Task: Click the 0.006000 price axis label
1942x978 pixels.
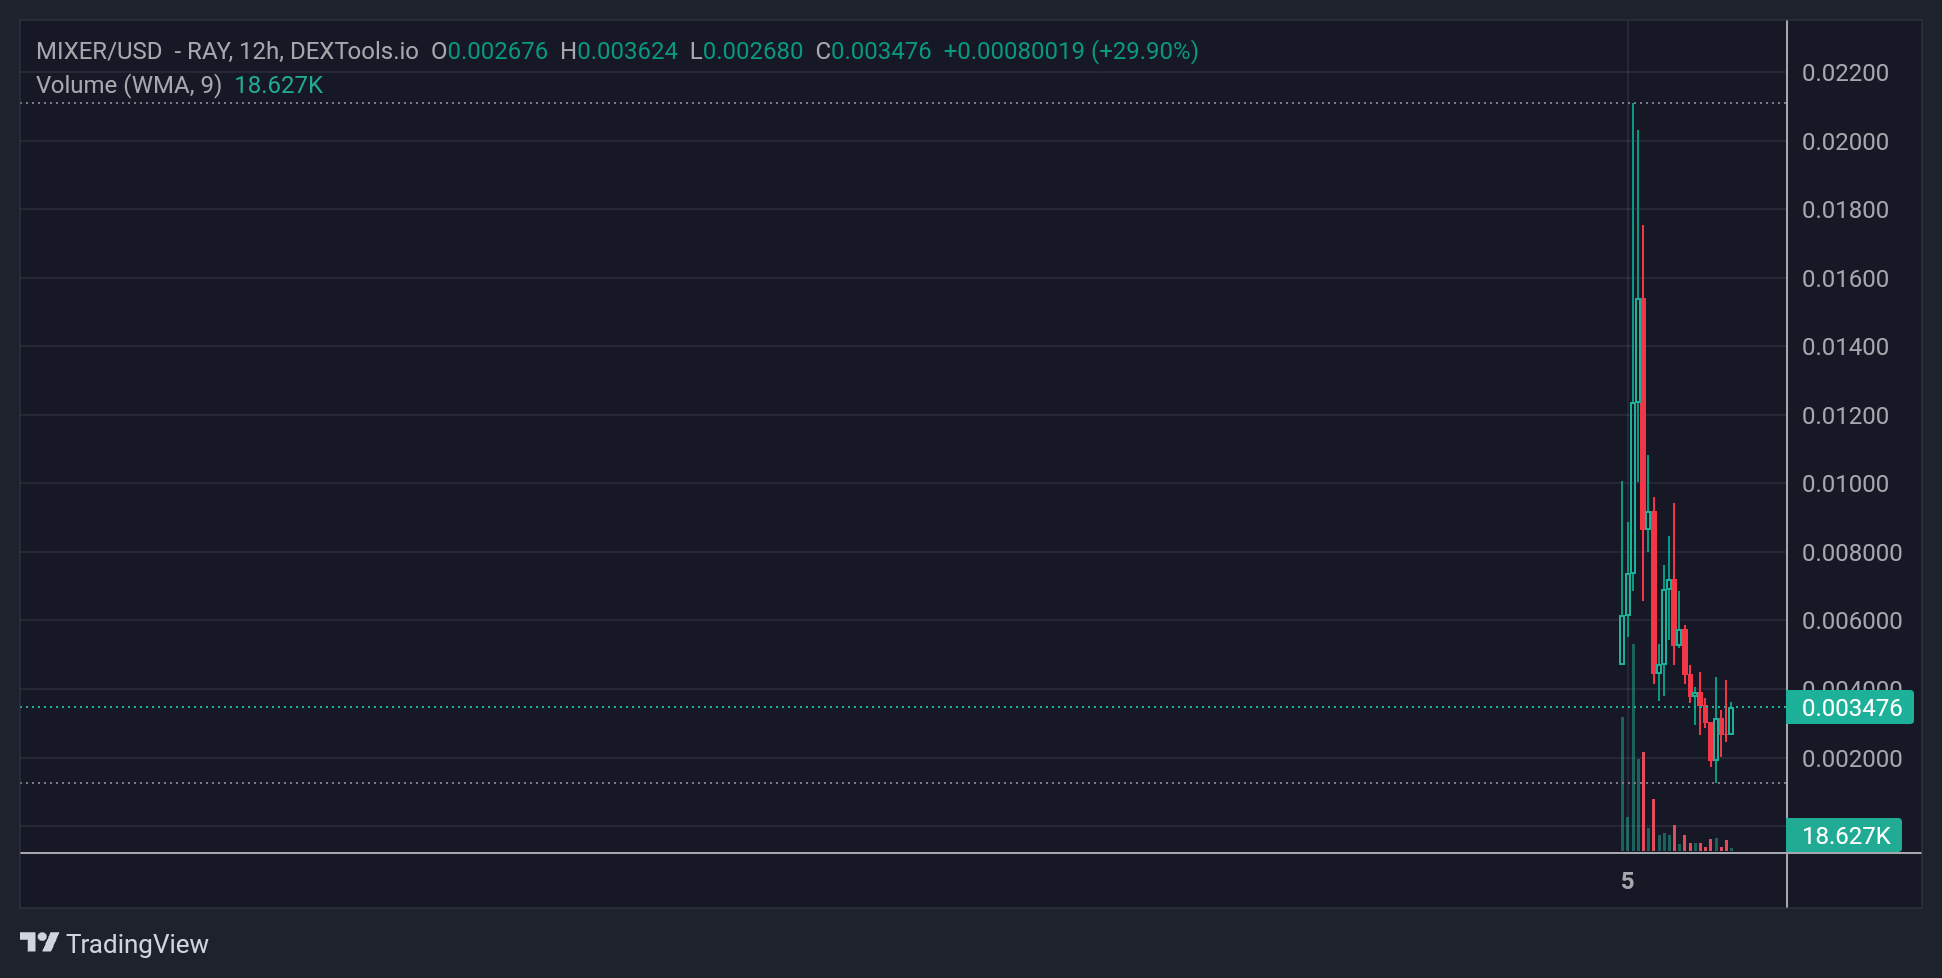Action: 1852,621
